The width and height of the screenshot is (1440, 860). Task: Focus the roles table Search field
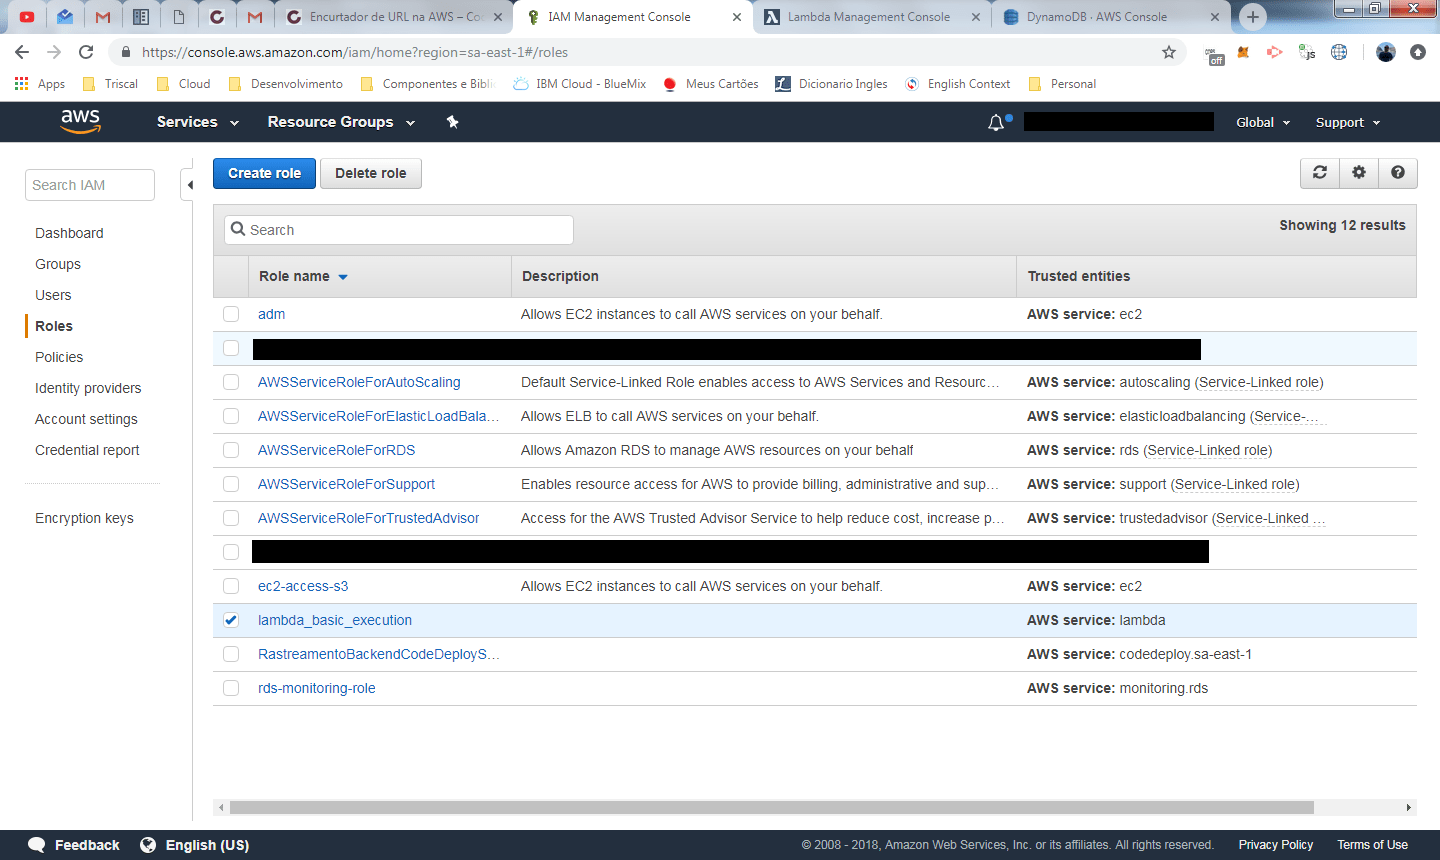399,230
